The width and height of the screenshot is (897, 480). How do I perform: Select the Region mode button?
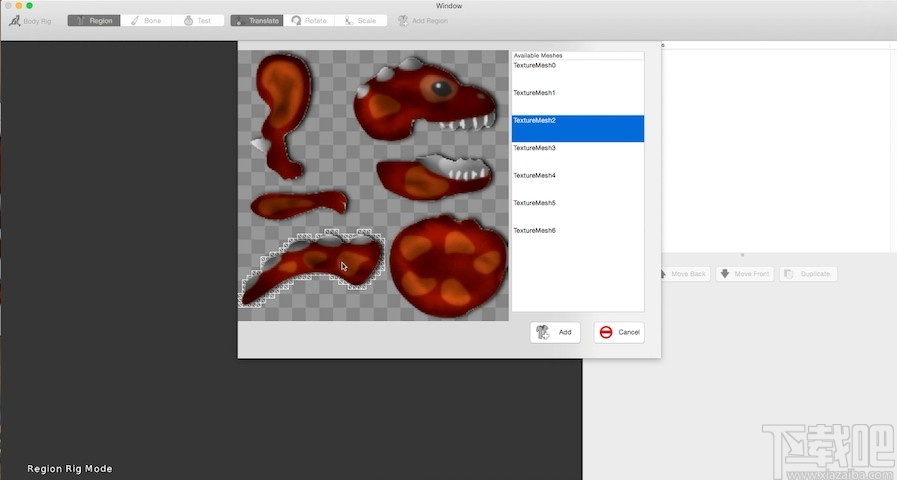tap(94, 21)
